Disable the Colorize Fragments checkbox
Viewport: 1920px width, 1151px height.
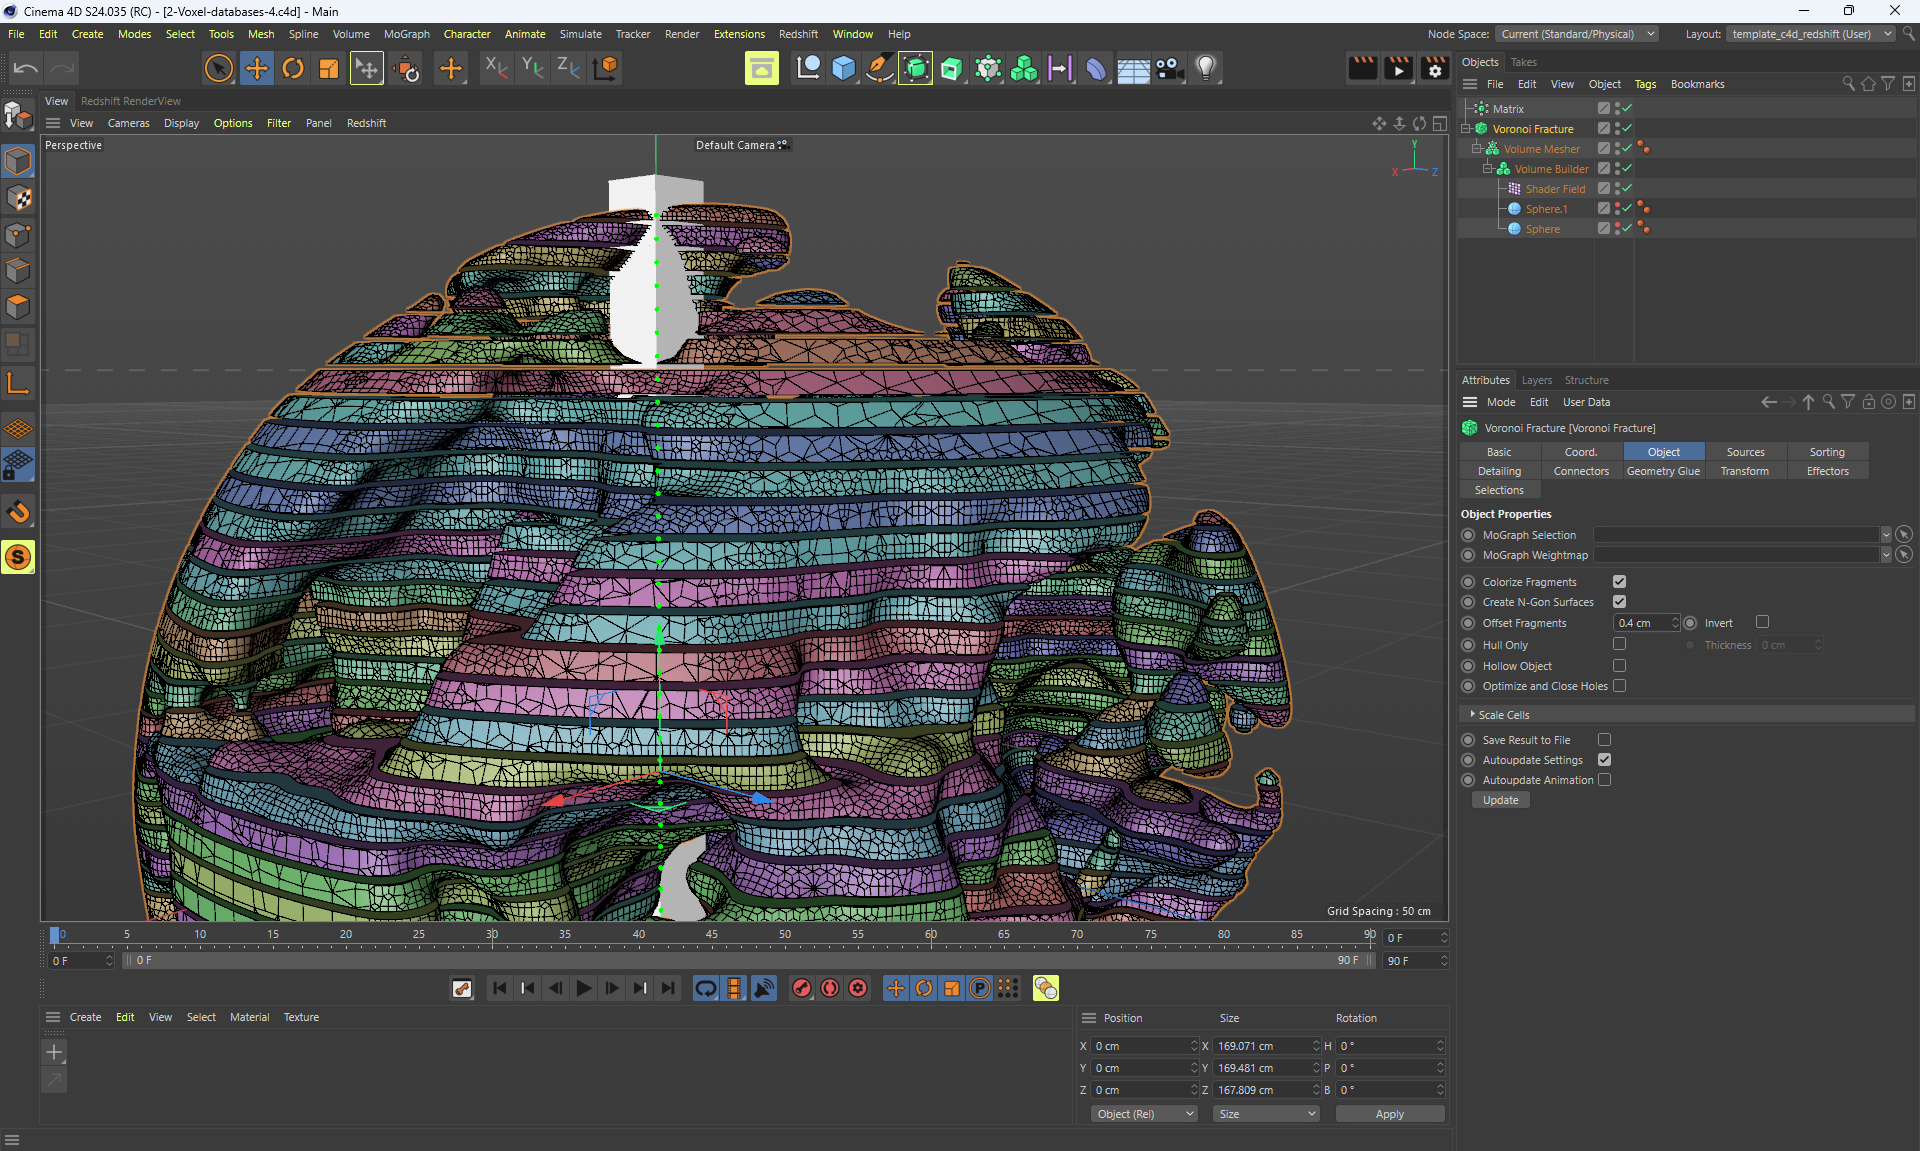(1619, 582)
